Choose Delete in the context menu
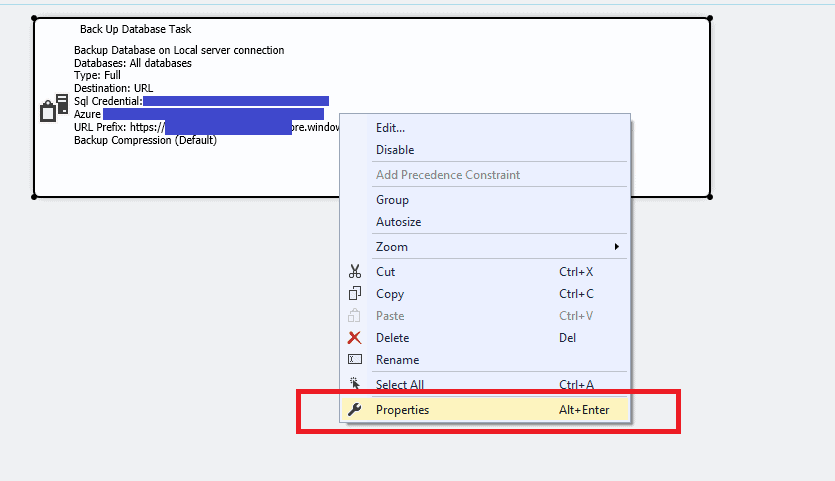The width and height of the screenshot is (835, 481). point(485,338)
